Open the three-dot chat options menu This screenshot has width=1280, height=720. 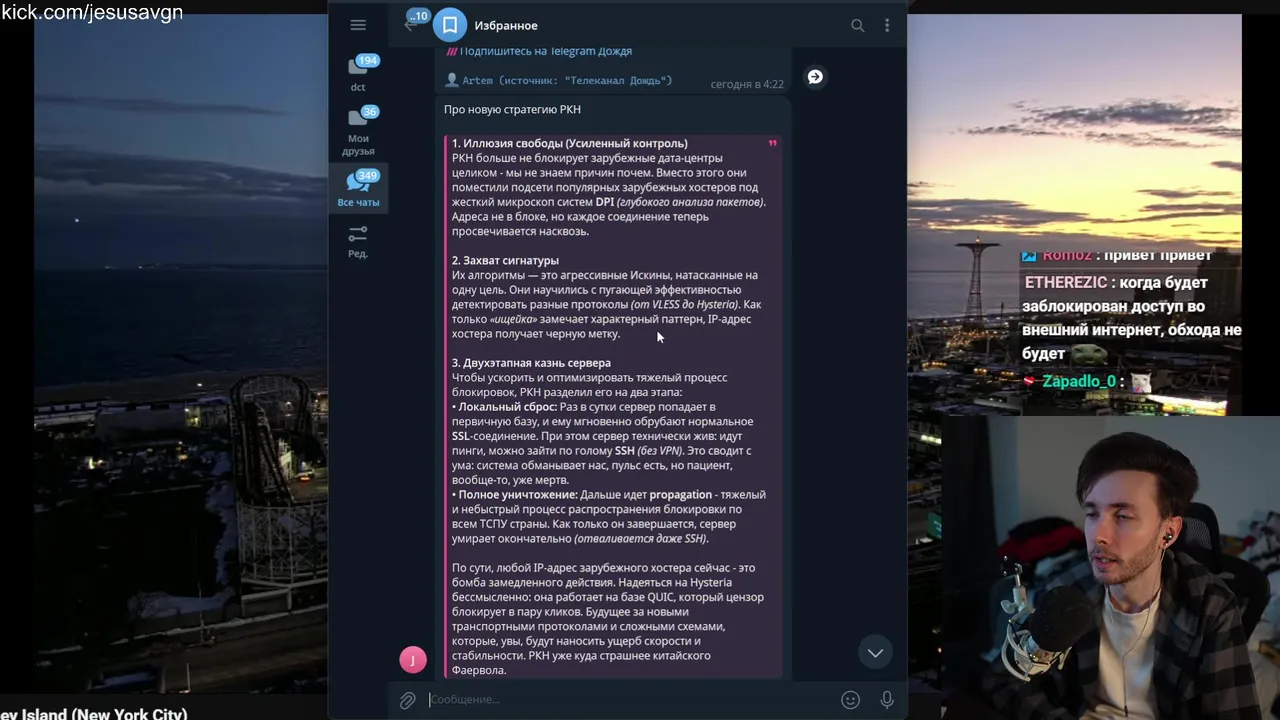tap(887, 25)
